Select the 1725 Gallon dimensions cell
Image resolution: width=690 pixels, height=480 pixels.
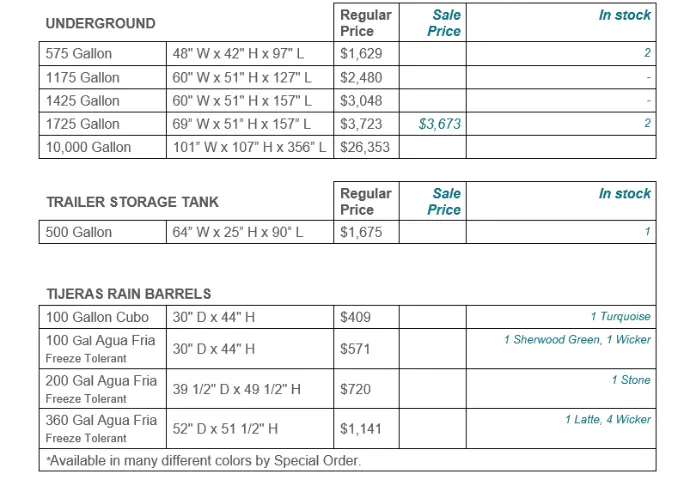[x=250, y=124]
